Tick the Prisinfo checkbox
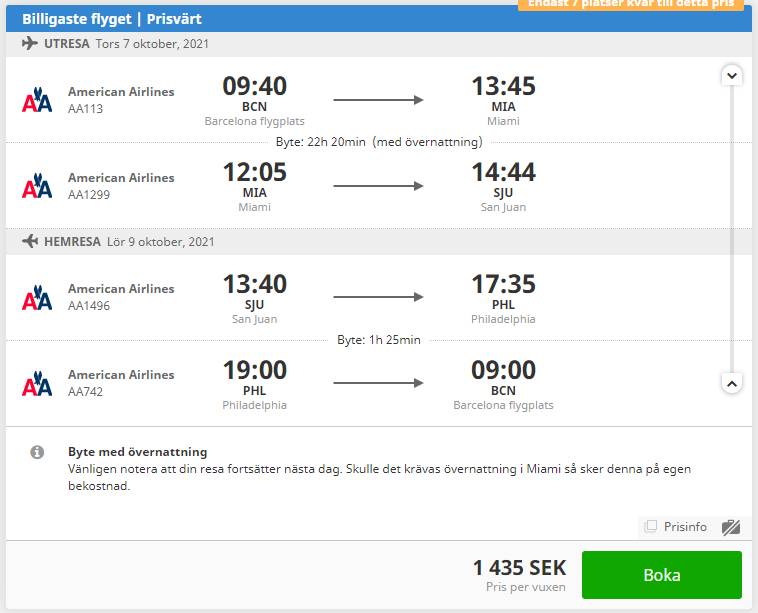The width and height of the screenshot is (758, 613). click(651, 525)
